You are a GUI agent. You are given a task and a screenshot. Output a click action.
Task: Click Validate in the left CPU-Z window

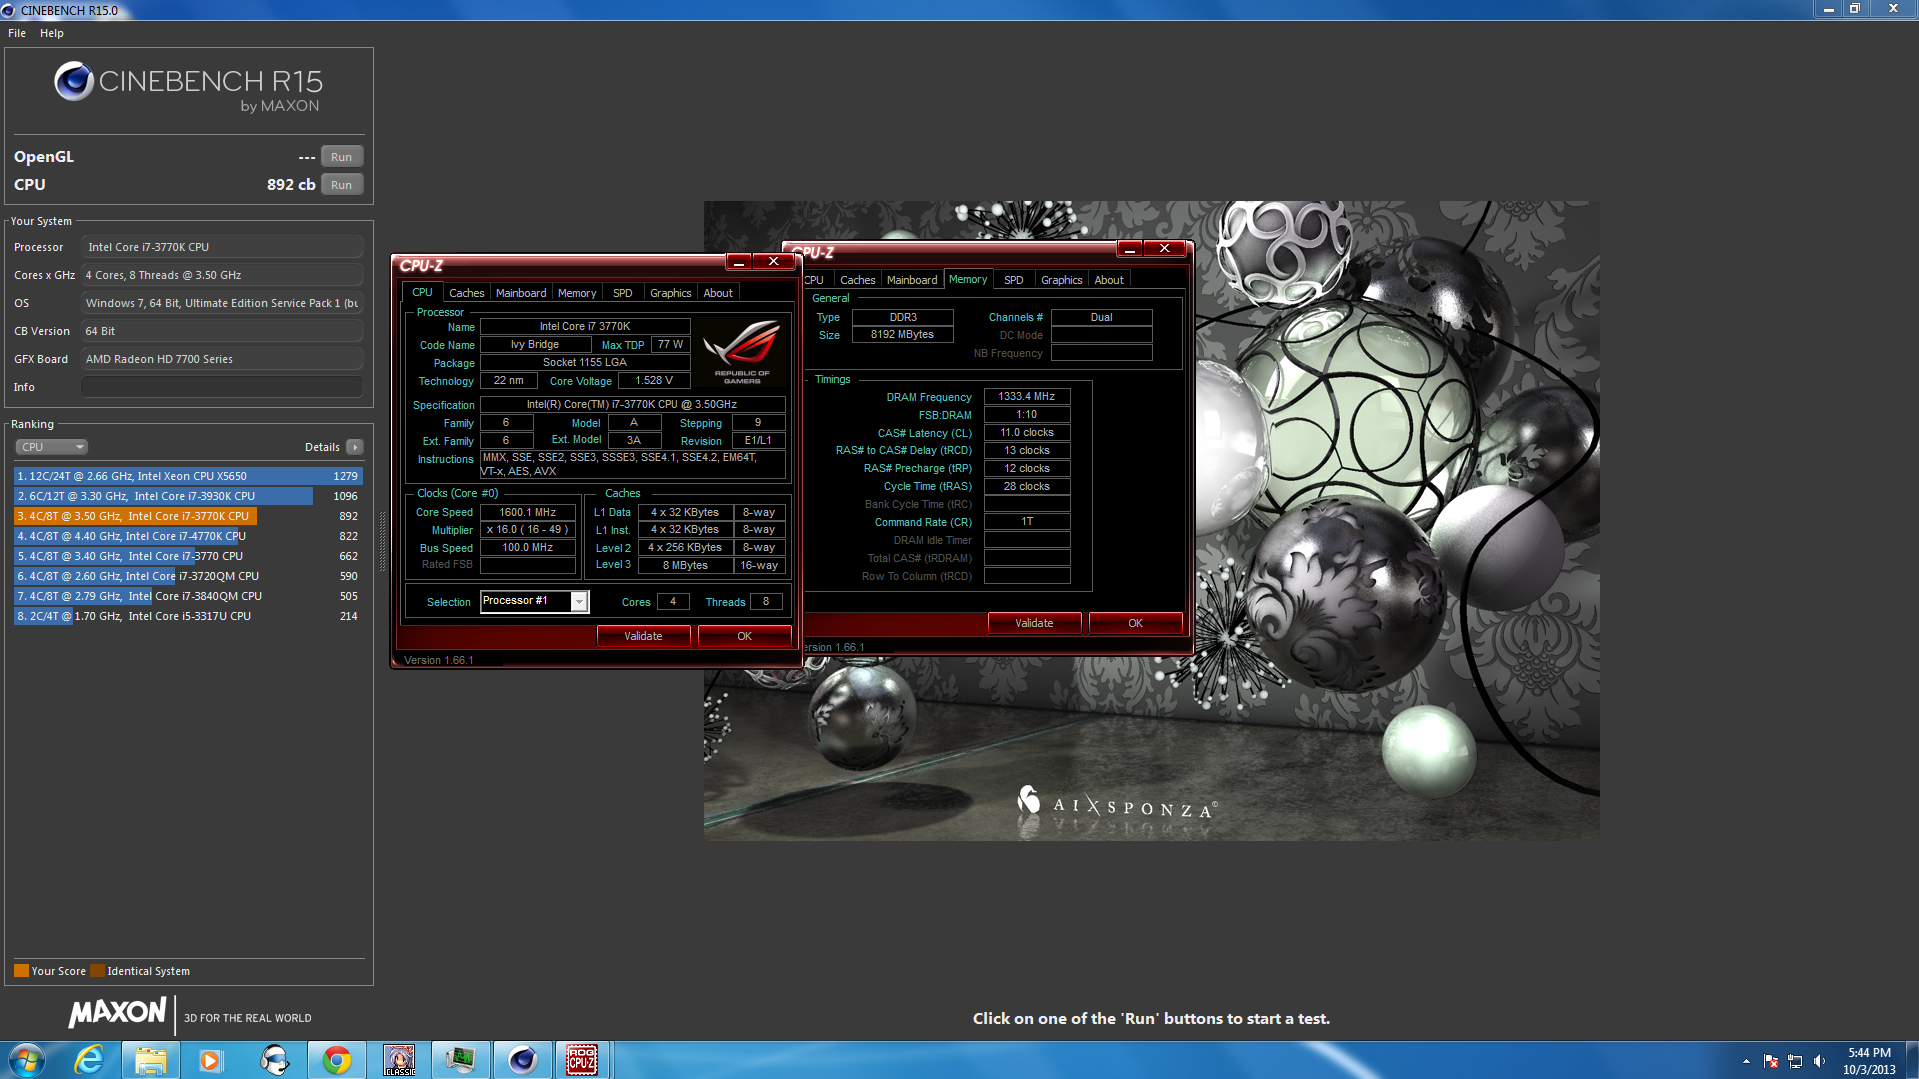point(643,636)
